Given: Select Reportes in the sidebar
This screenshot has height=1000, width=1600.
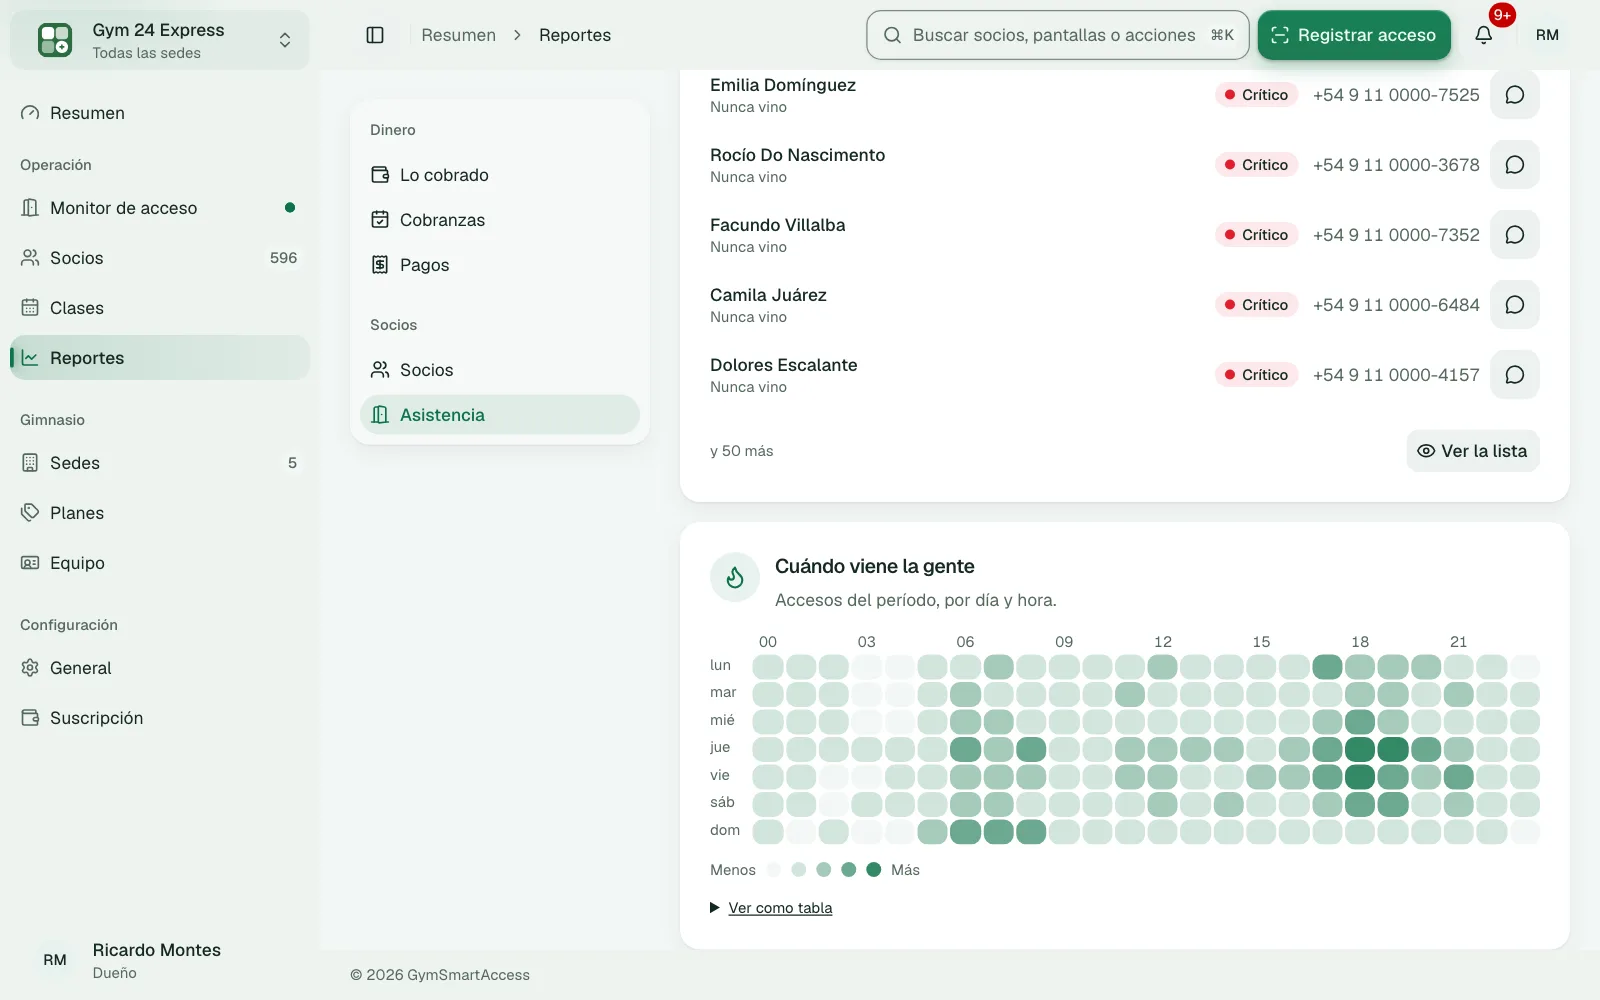Looking at the screenshot, I should point(160,358).
